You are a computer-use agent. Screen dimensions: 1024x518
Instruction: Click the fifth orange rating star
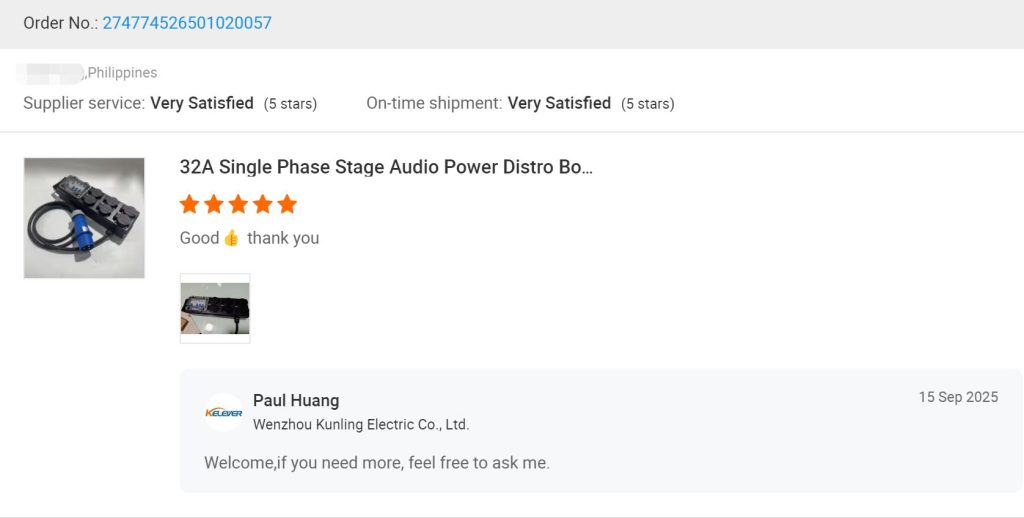(x=287, y=204)
